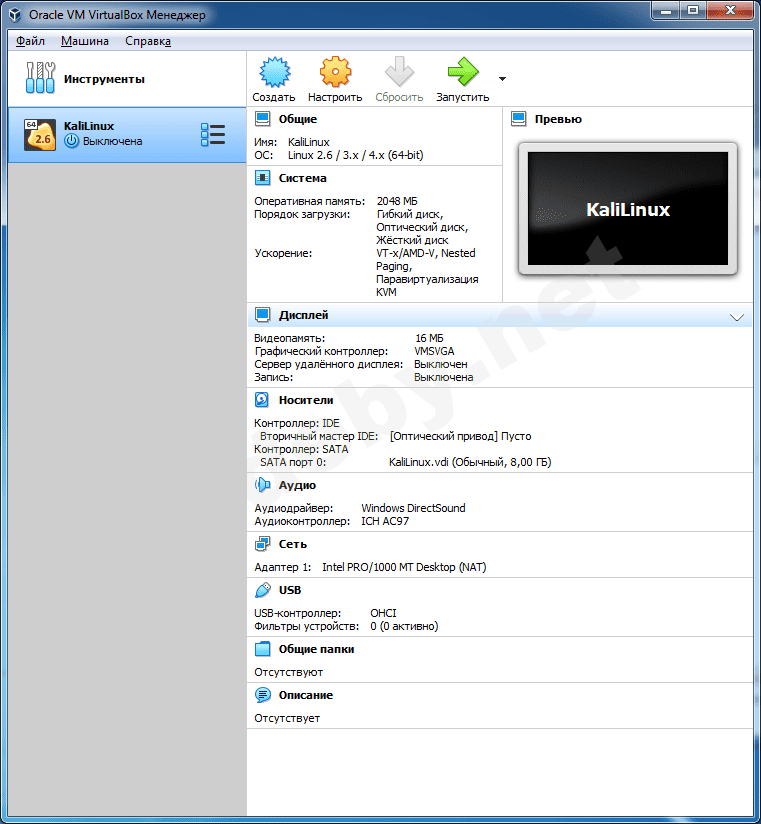Collapse the Дисплей section chevron
This screenshot has width=761, height=824.
[x=737, y=316]
